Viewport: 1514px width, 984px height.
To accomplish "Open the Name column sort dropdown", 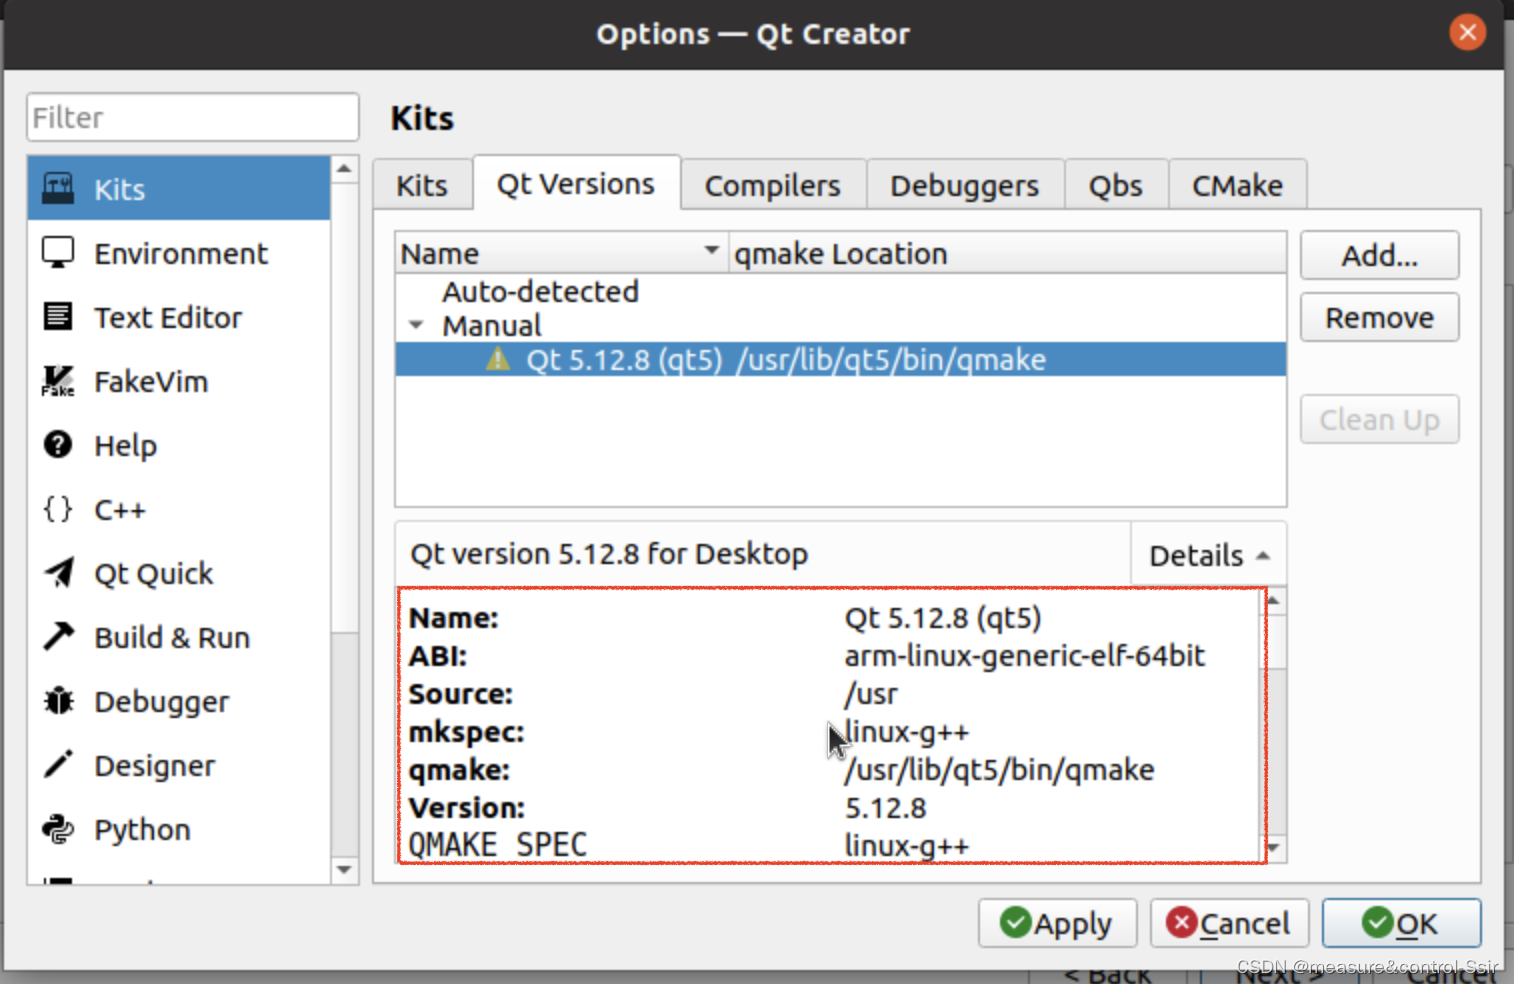I will click(x=711, y=251).
